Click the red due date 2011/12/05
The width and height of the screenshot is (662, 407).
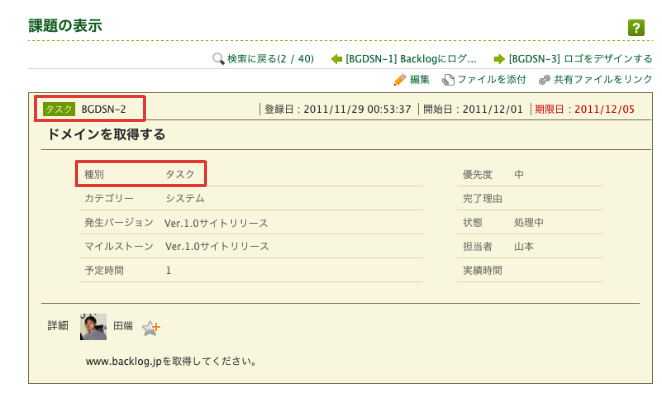(604, 109)
